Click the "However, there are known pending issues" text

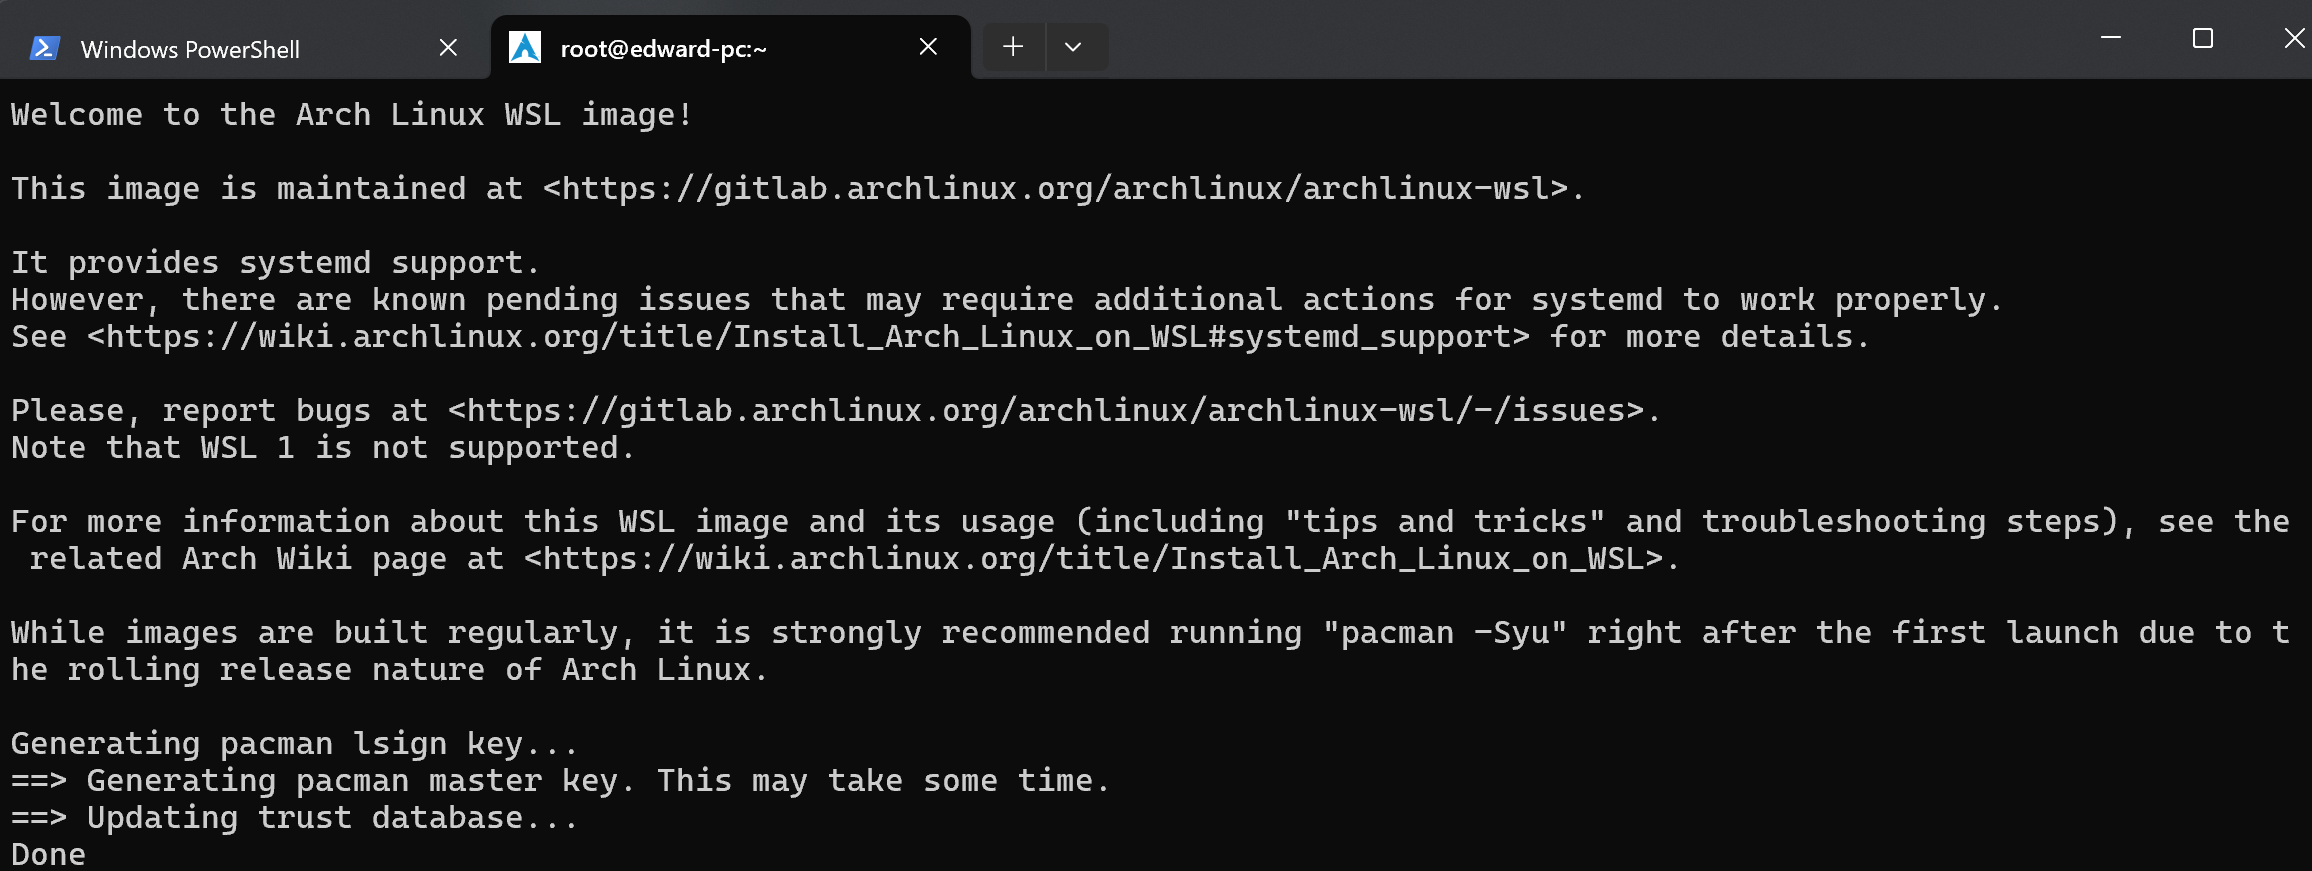click(x=381, y=299)
